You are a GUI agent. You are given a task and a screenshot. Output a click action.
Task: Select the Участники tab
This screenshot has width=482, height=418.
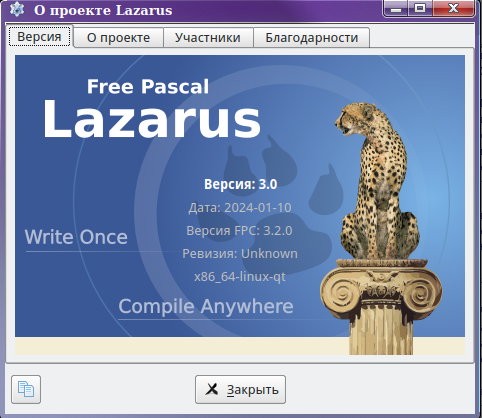[208, 38]
